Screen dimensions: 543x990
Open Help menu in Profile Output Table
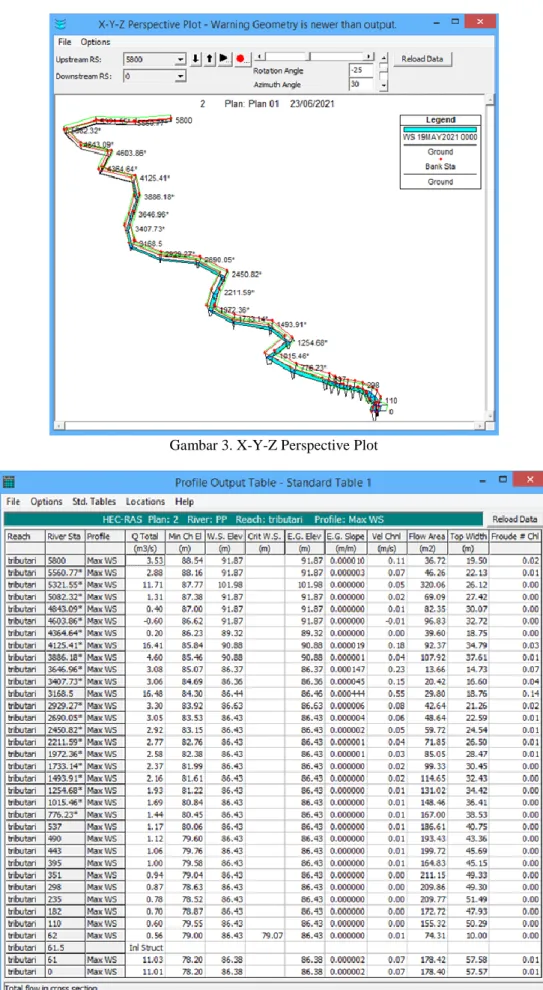(x=184, y=501)
